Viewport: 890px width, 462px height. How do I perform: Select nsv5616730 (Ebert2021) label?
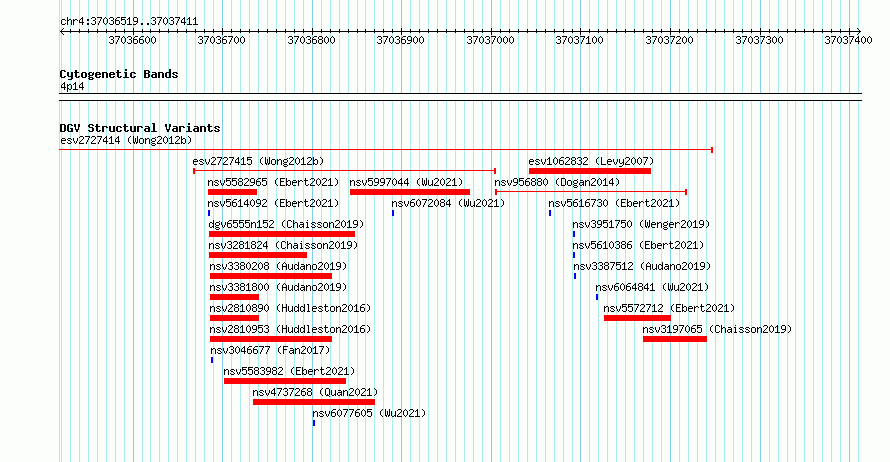tap(614, 203)
